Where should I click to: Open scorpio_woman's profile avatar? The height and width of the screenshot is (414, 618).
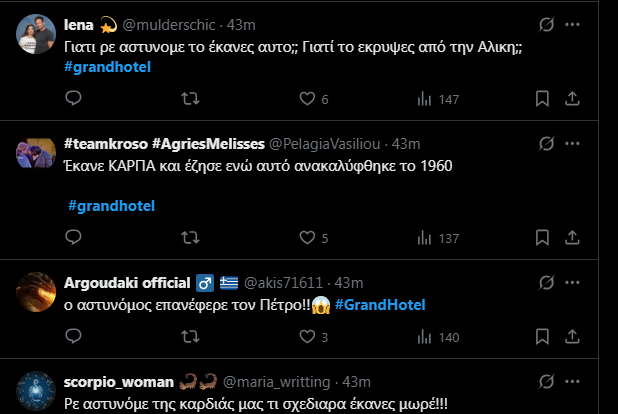36,392
